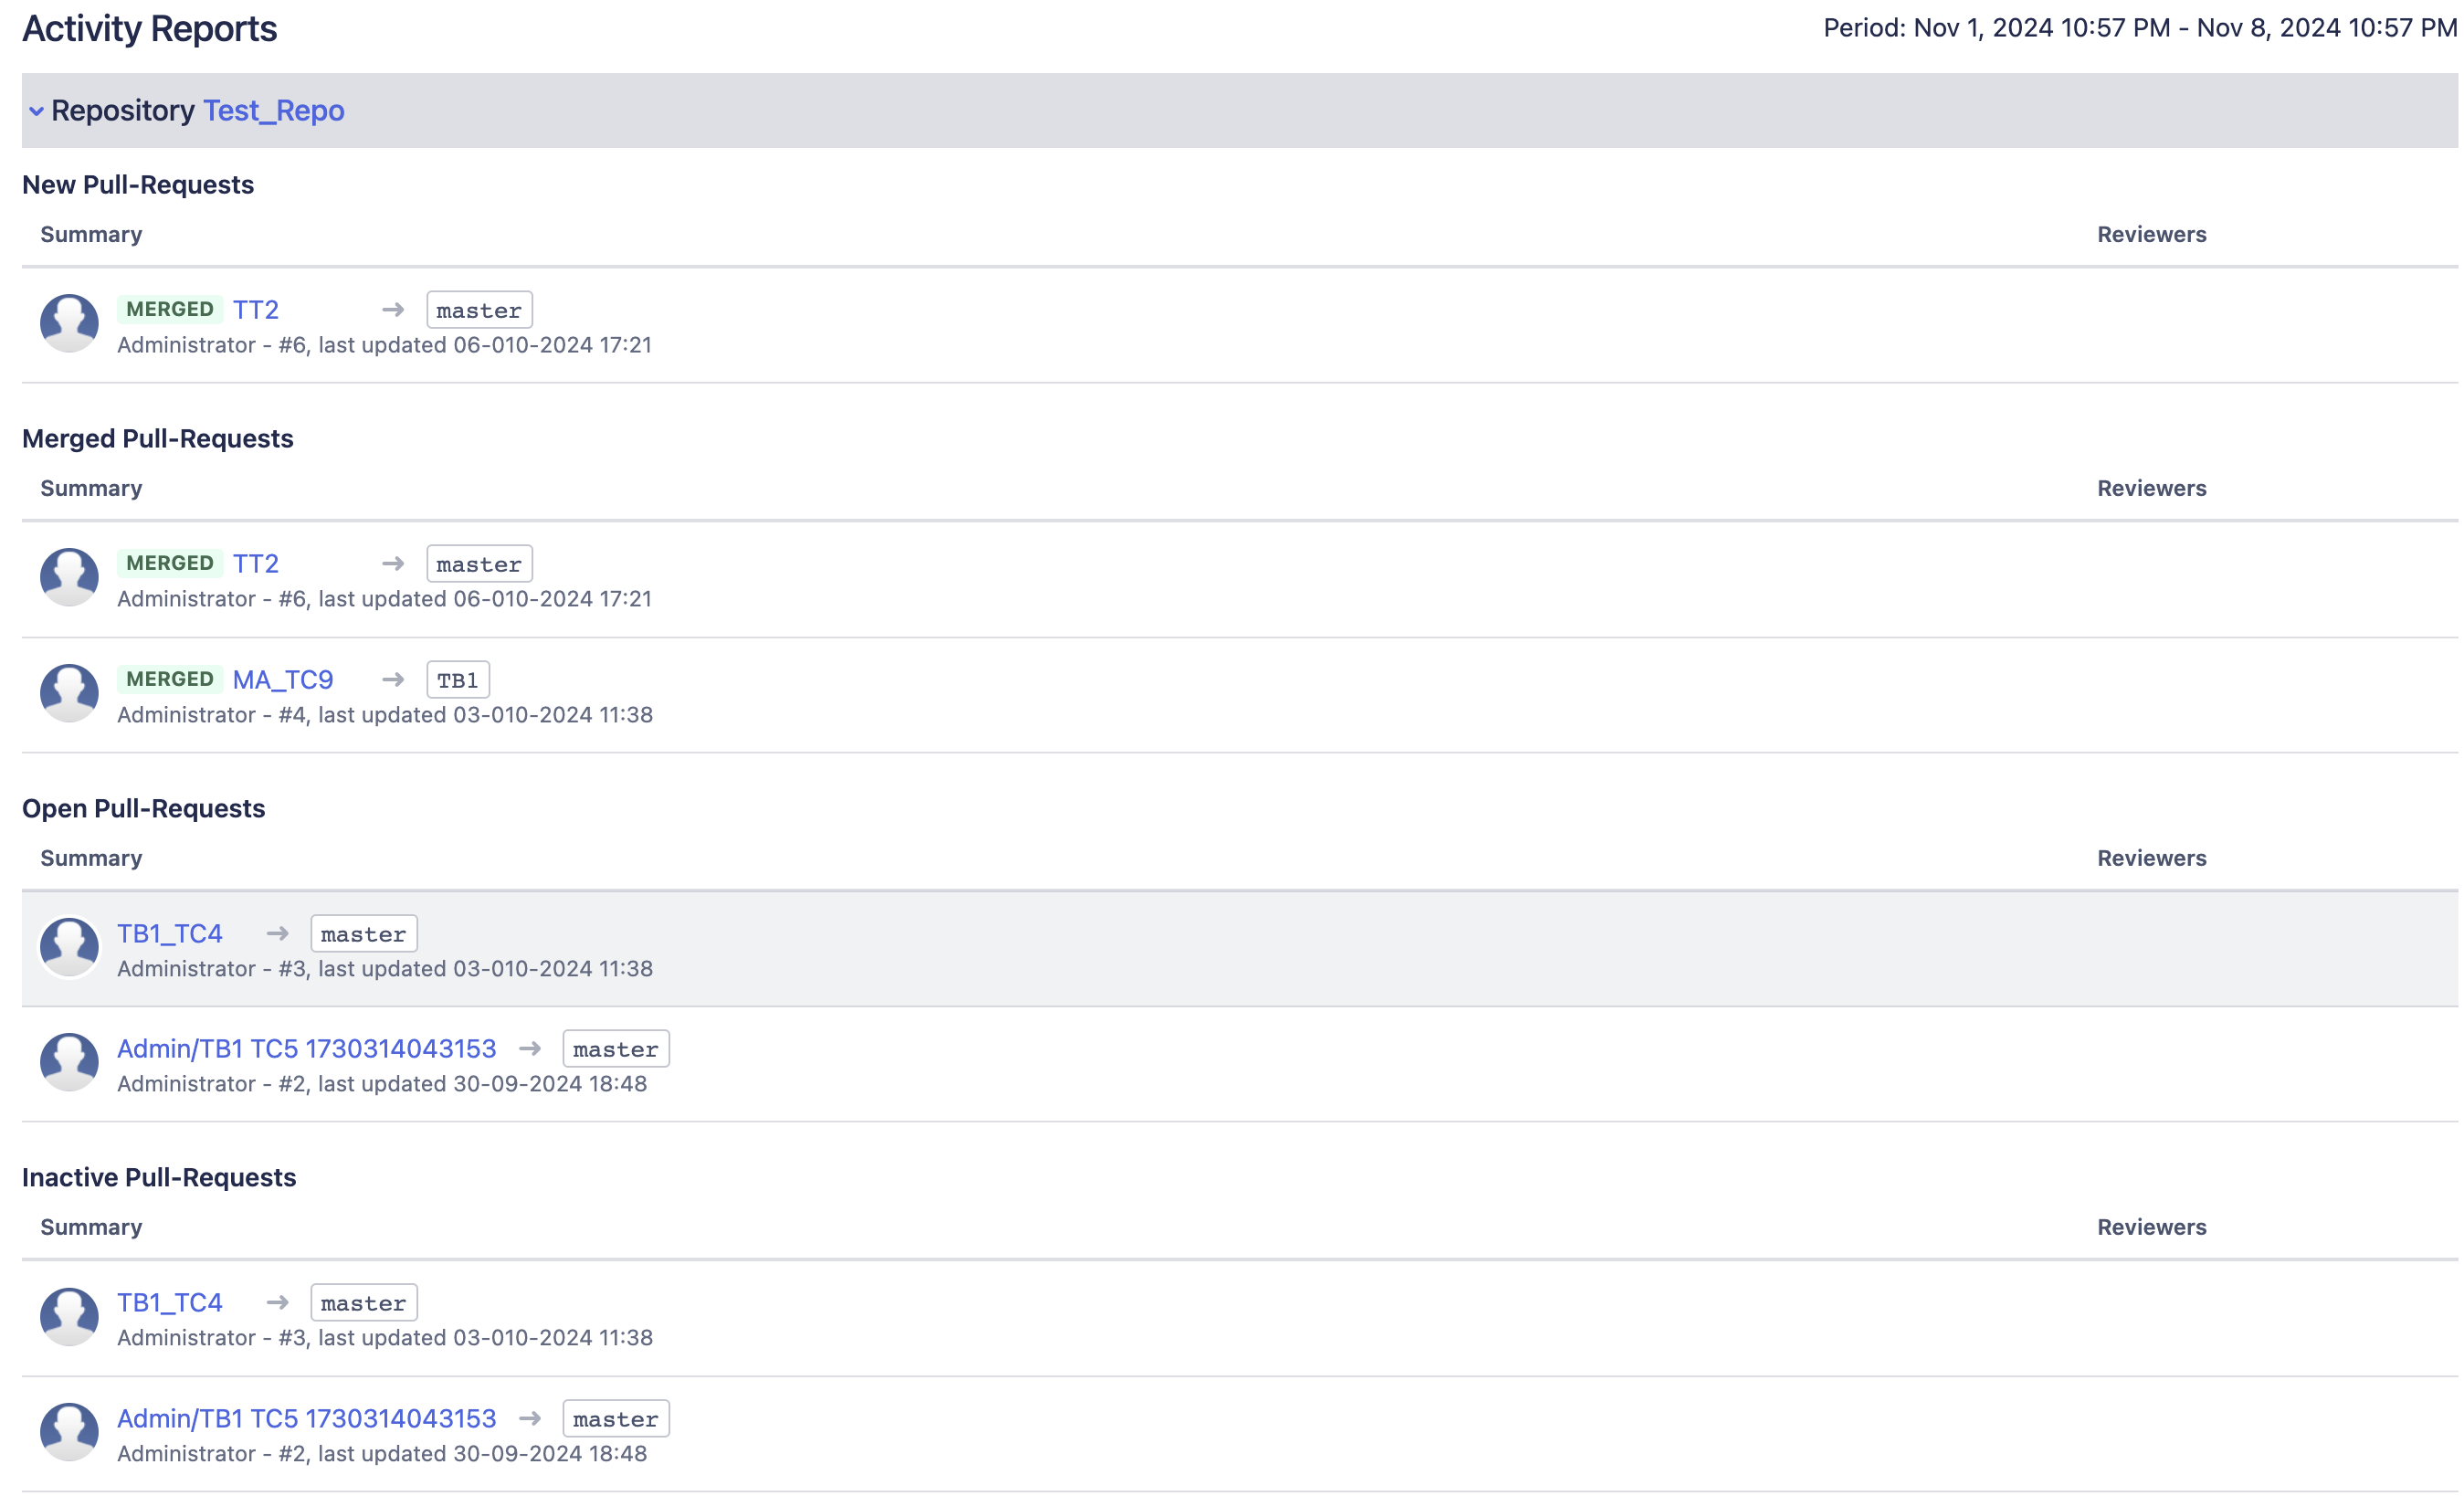Click master branch label in New Pull-Requests row

479,310
